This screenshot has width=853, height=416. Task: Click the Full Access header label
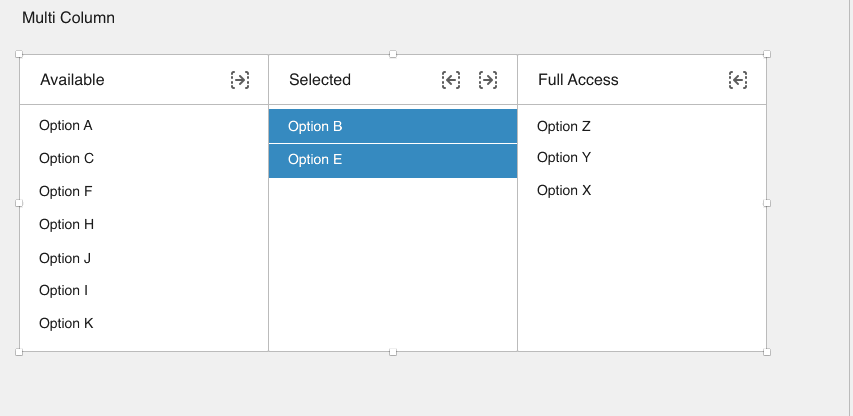578,80
